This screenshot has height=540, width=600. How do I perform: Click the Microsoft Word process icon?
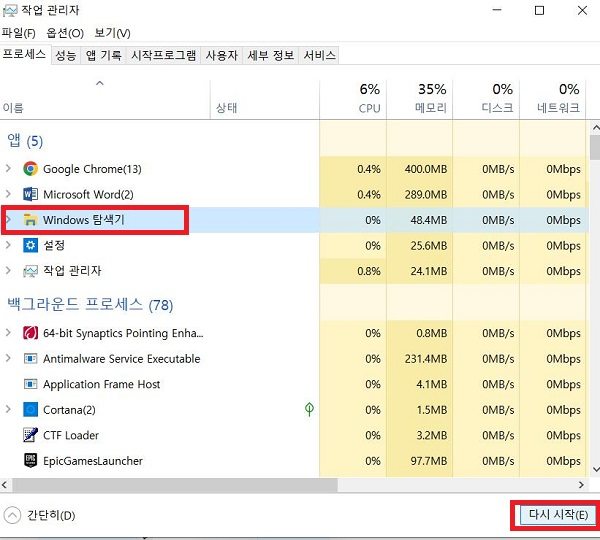(x=30, y=194)
